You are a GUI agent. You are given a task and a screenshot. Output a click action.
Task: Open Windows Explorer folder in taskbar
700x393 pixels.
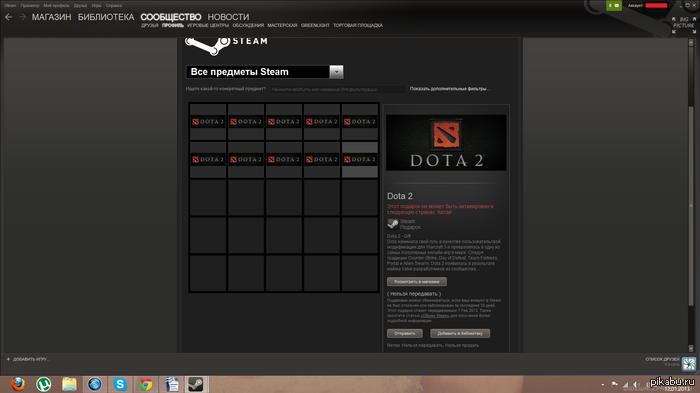(x=69, y=384)
